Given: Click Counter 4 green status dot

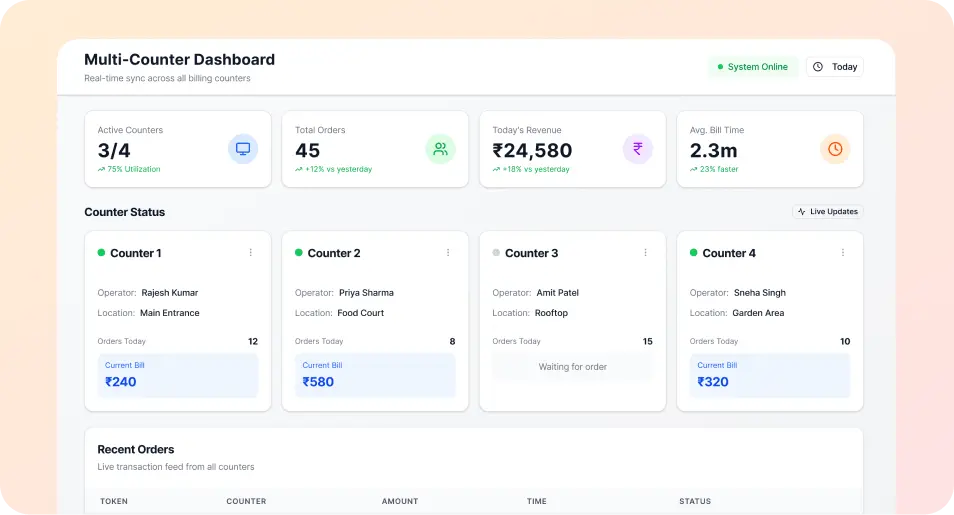Looking at the screenshot, I should point(694,253).
